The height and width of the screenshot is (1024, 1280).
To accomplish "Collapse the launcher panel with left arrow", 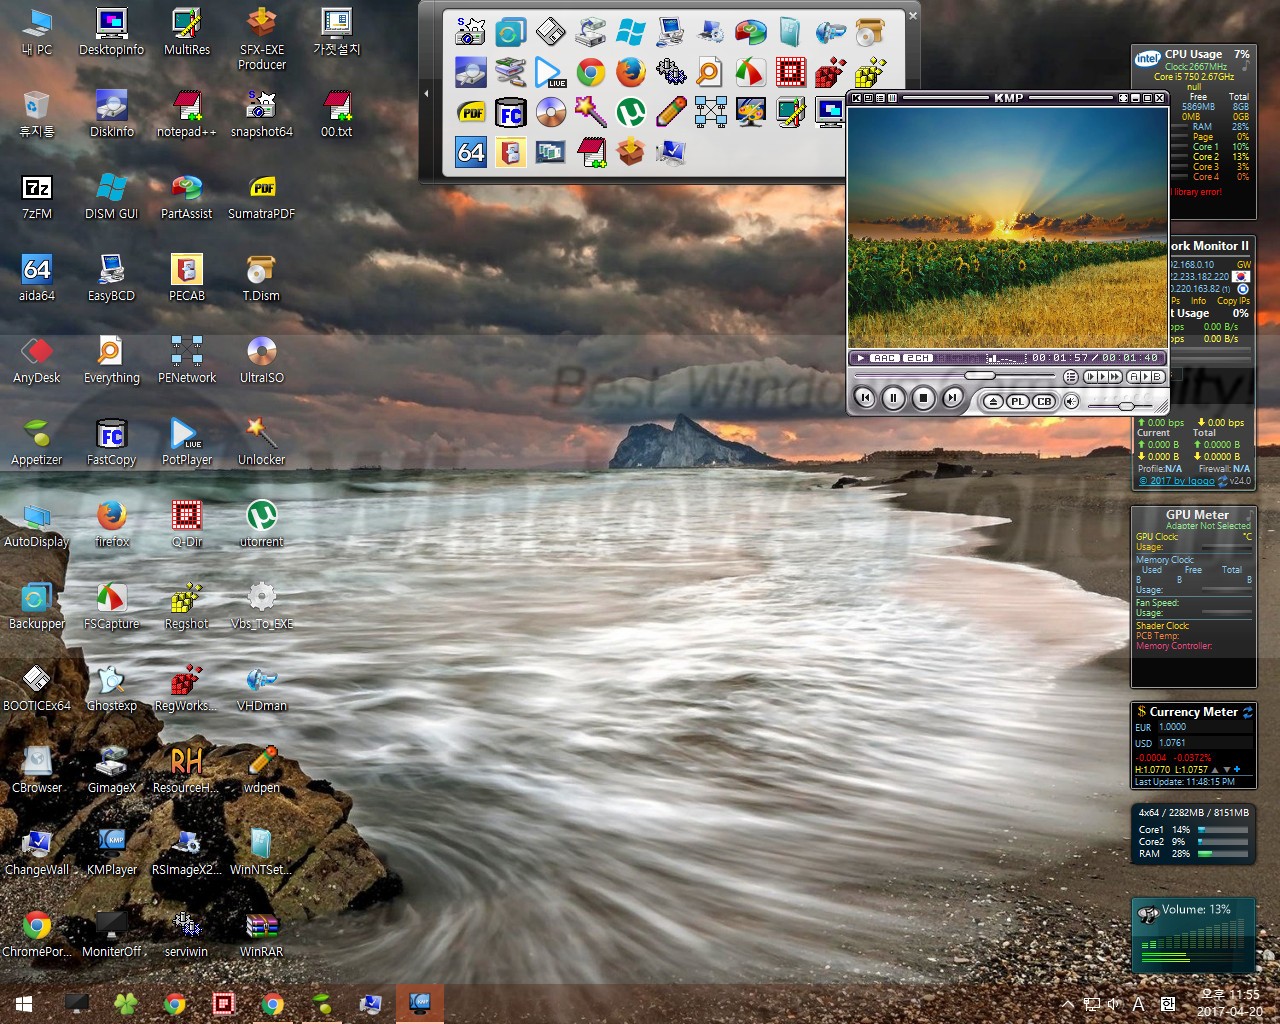I will [427, 94].
